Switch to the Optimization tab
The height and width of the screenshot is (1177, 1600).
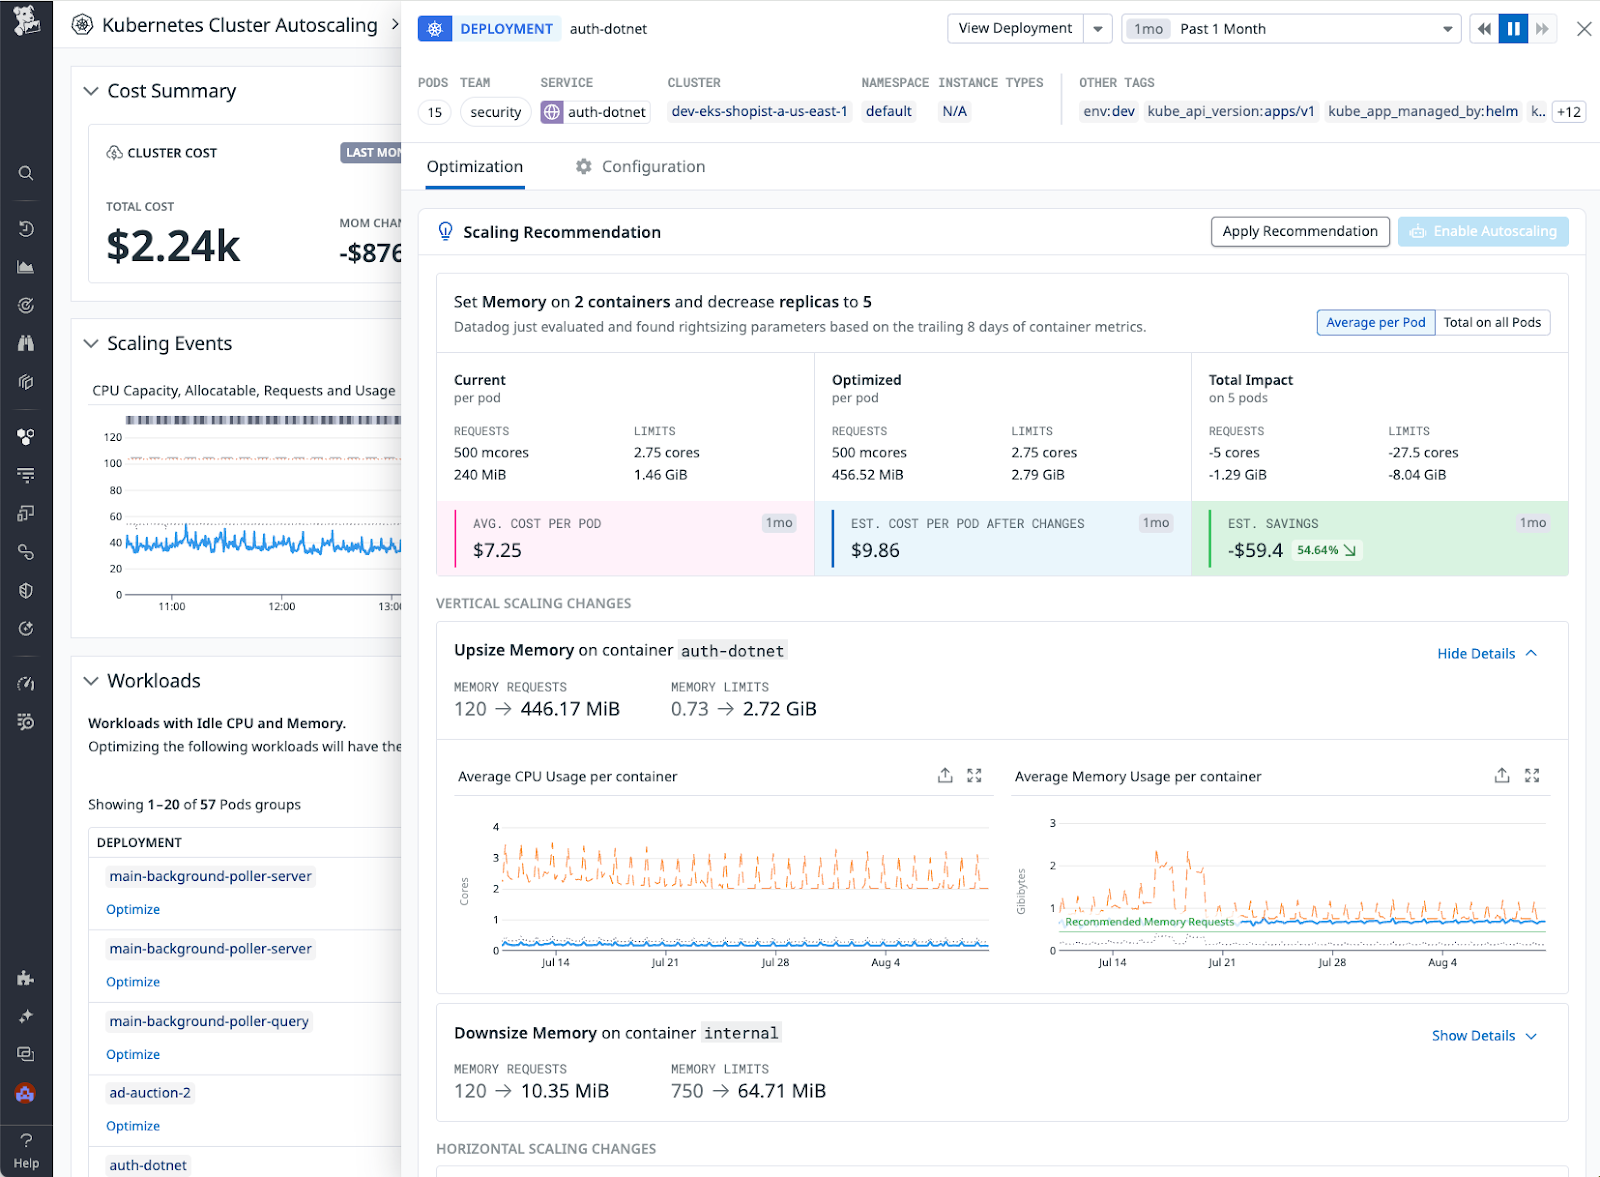(475, 167)
